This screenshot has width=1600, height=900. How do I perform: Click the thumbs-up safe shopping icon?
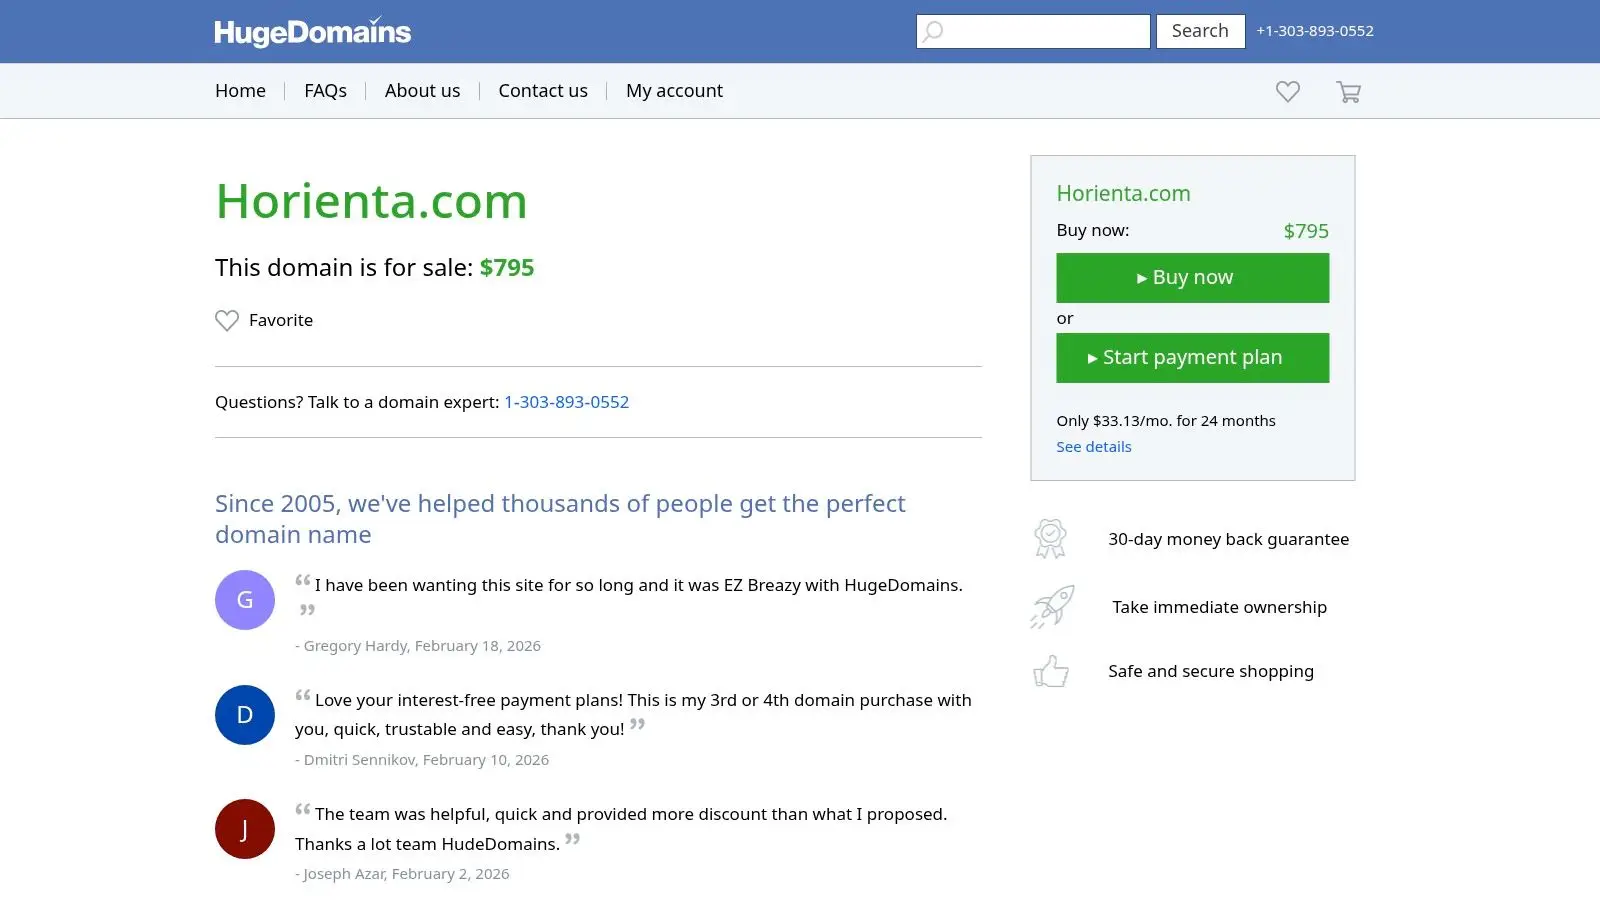click(x=1050, y=671)
